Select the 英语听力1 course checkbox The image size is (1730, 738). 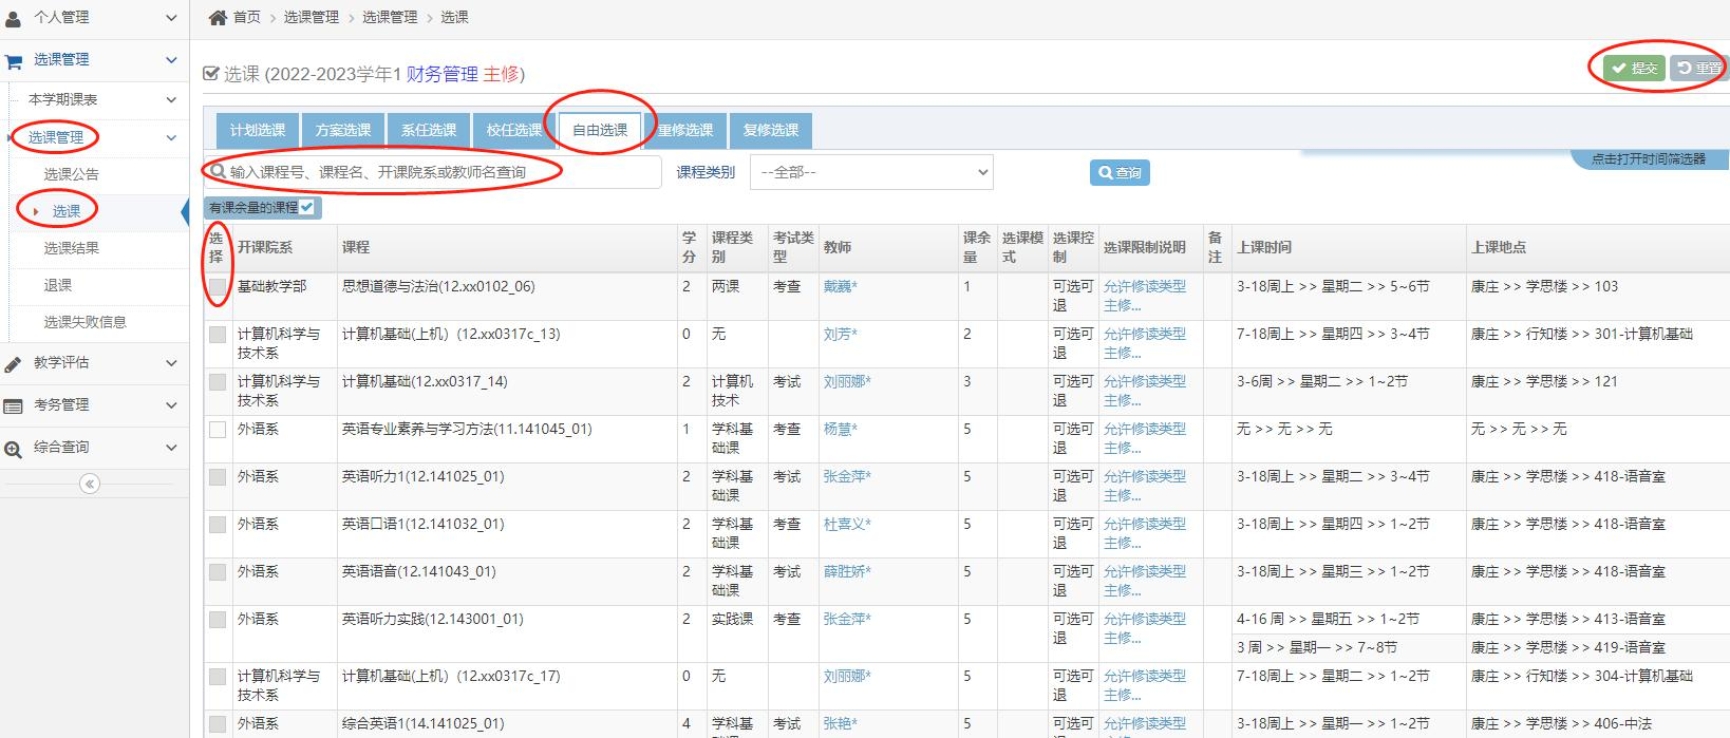(217, 477)
